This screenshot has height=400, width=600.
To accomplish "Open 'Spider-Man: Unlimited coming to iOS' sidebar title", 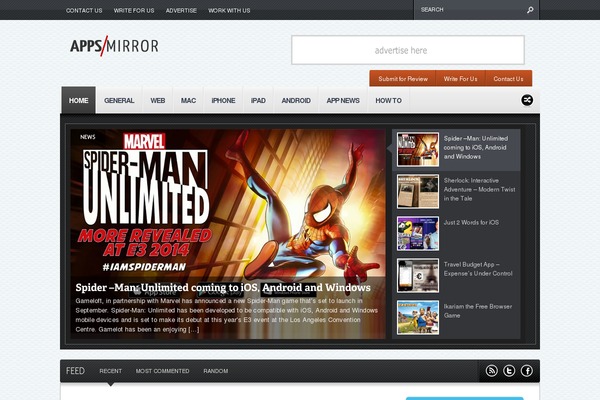I will (476, 147).
